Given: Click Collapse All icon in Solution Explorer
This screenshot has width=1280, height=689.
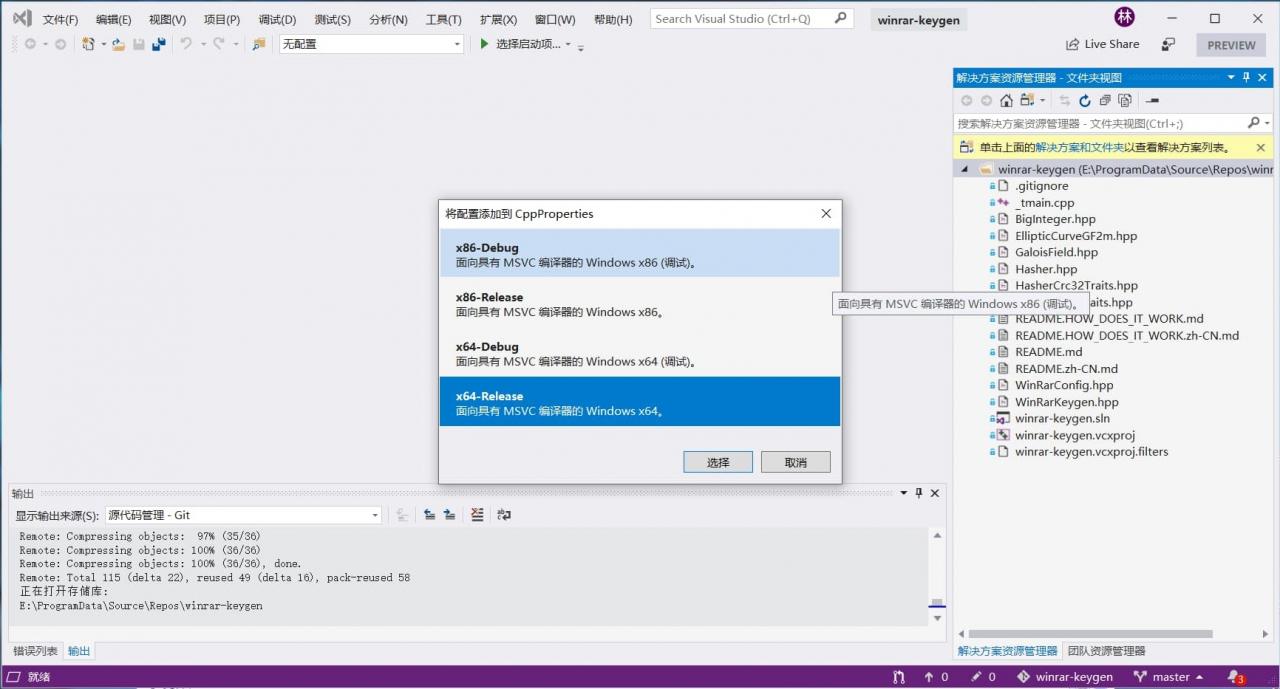Looking at the screenshot, I should click(1105, 100).
